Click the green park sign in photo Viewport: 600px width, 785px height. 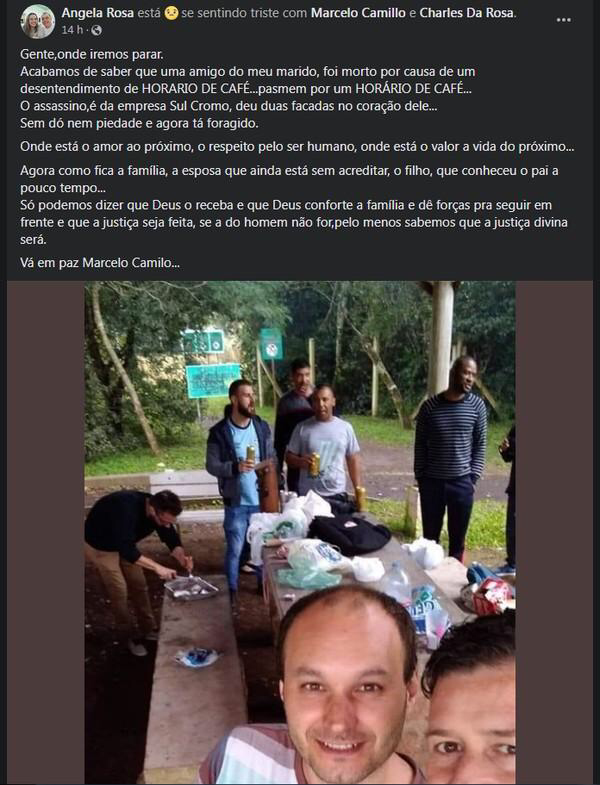pos(213,381)
